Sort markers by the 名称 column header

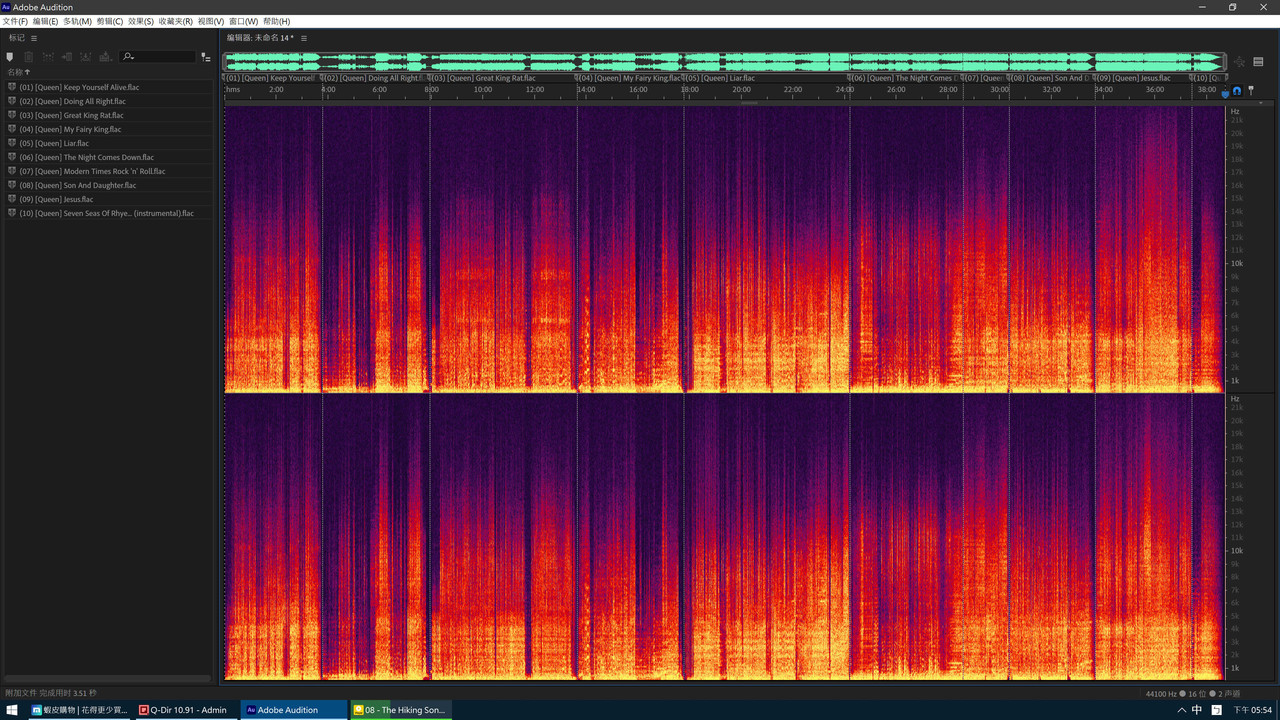[x=19, y=72]
